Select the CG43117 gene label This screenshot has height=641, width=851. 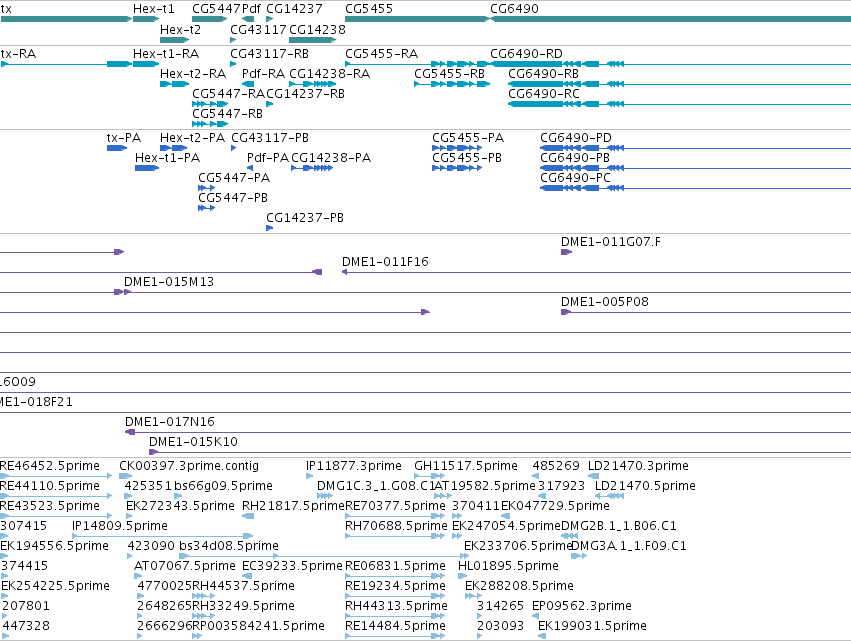258,29
